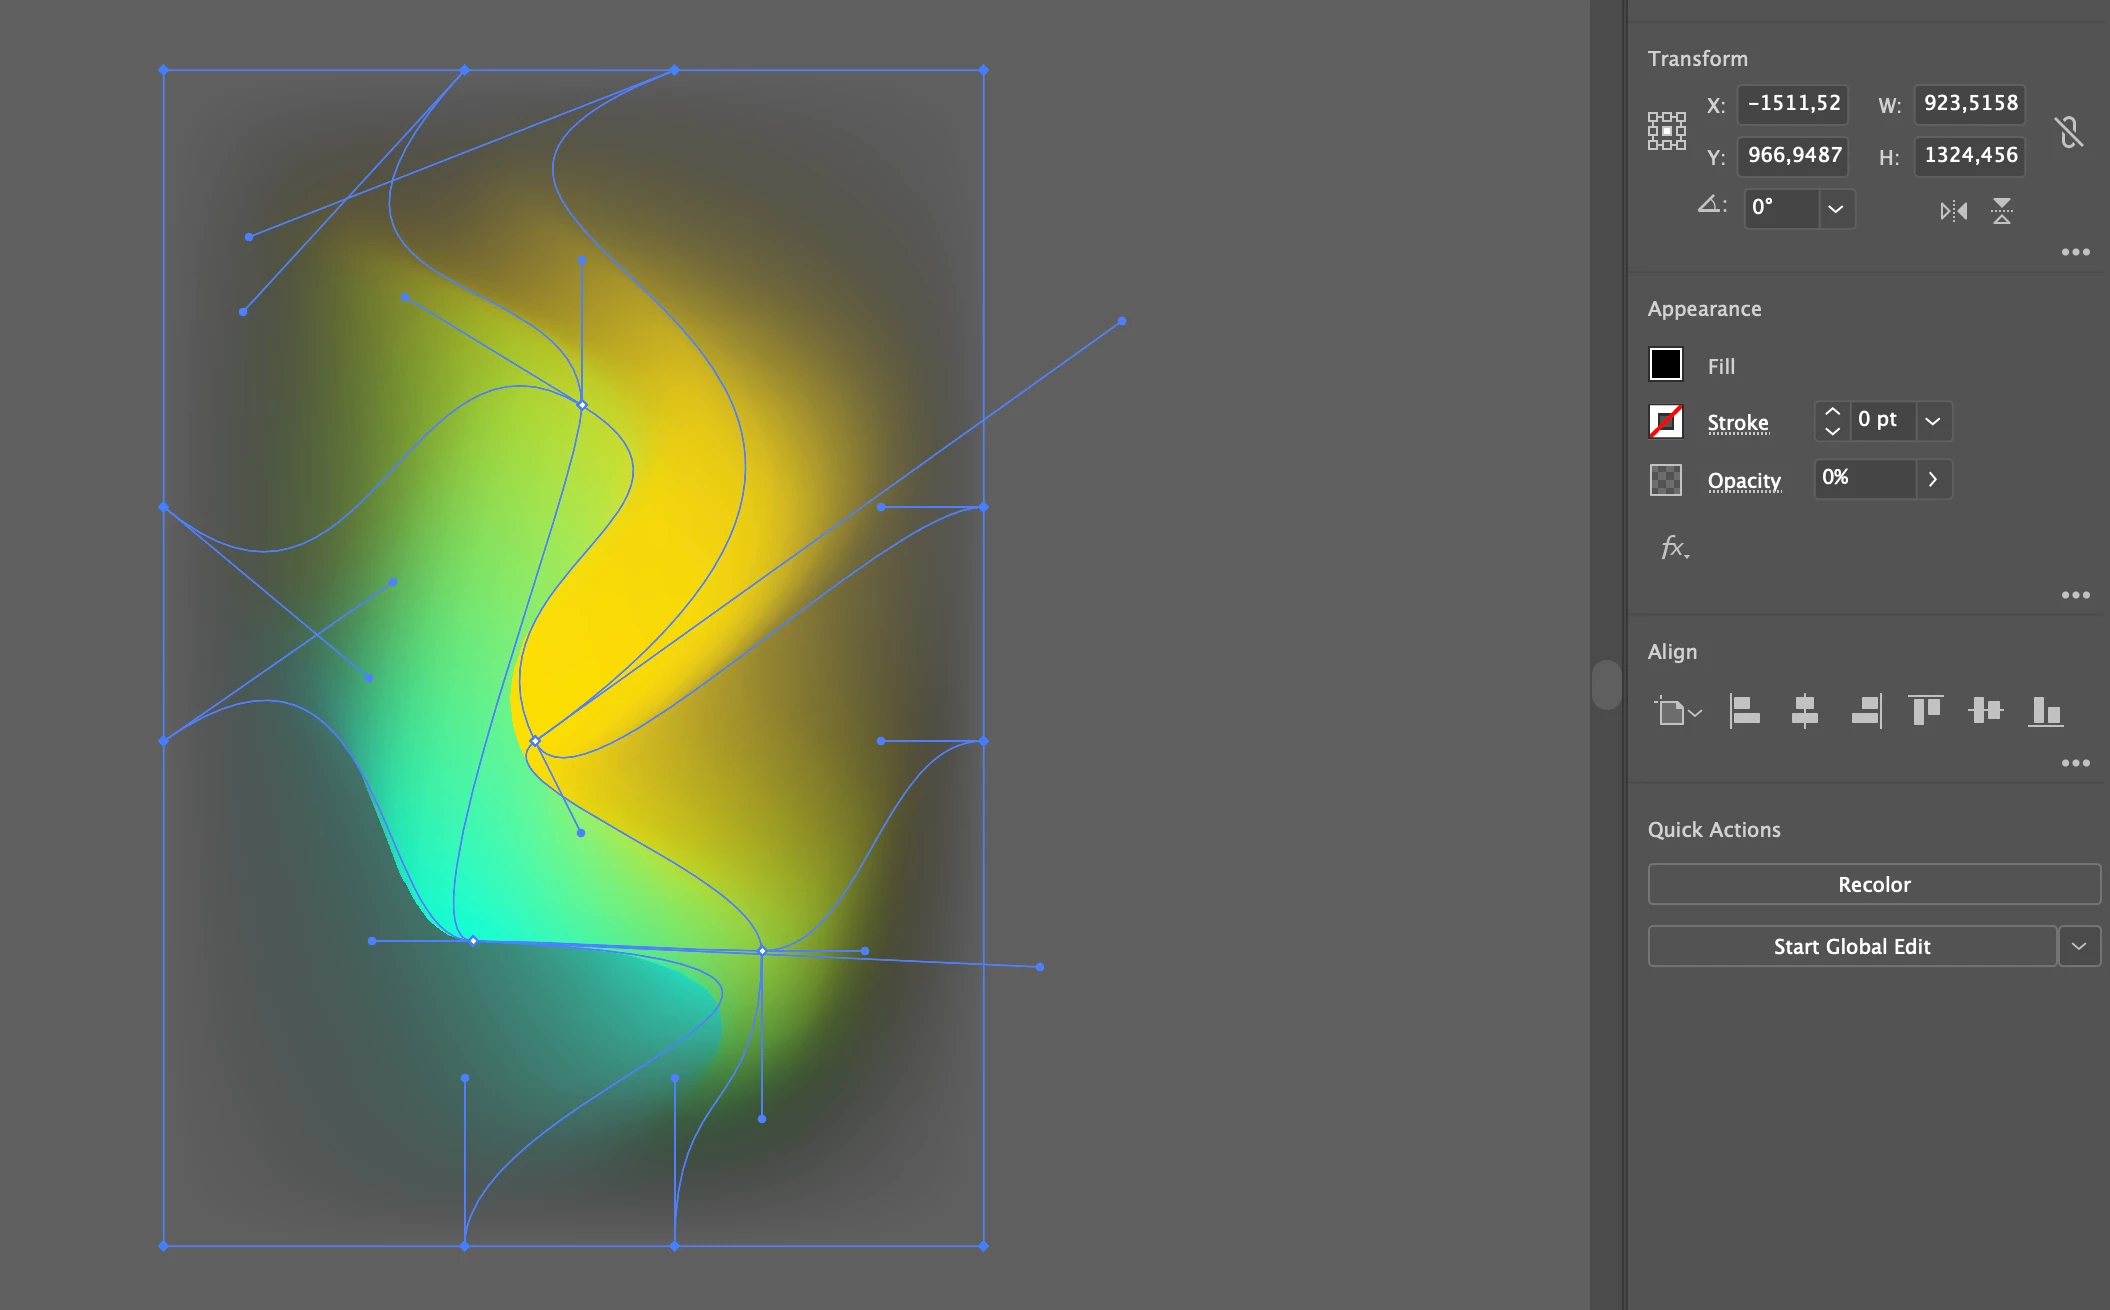Viewport: 2110px width, 1310px height.
Task: Click the reference point locator icon
Action: pyautogui.click(x=1666, y=131)
